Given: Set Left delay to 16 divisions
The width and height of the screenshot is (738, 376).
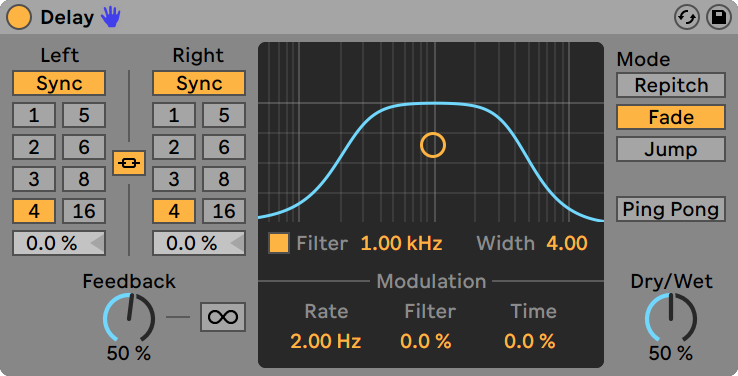Looking at the screenshot, I should pyautogui.click(x=84, y=211).
